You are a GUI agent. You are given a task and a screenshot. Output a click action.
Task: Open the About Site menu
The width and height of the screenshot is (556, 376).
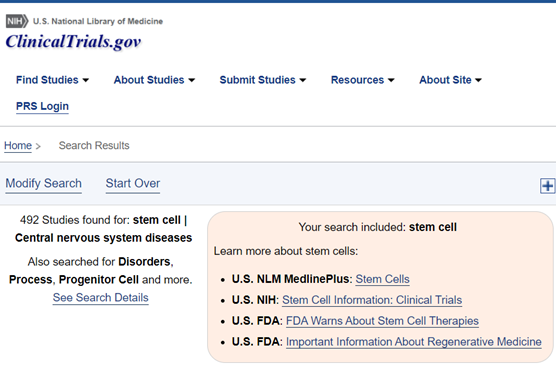pyautogui.click(x=450, y=80)
